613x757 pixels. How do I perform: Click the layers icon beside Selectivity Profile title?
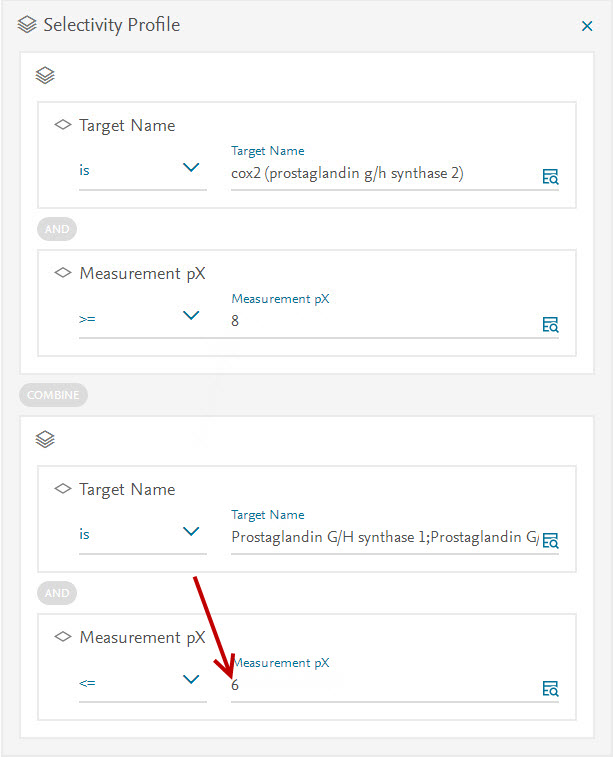(x=27, y=25)
